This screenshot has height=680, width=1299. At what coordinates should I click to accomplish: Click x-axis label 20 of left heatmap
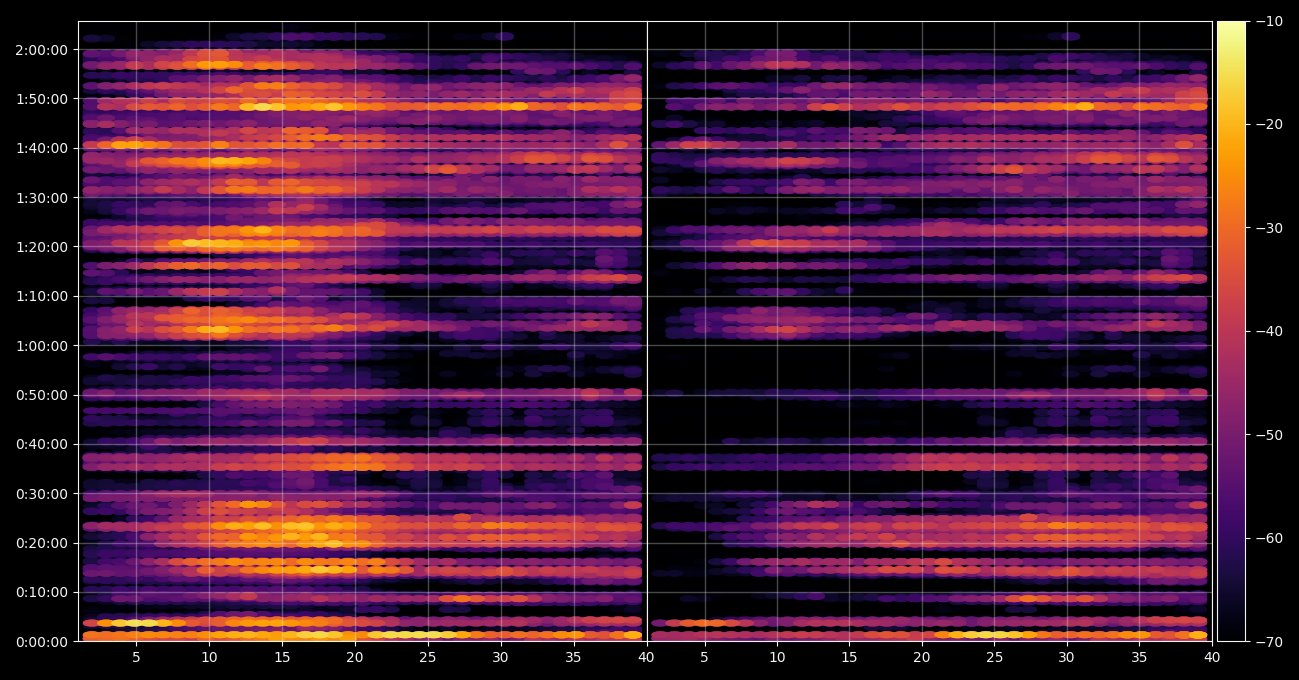[354, 657]
